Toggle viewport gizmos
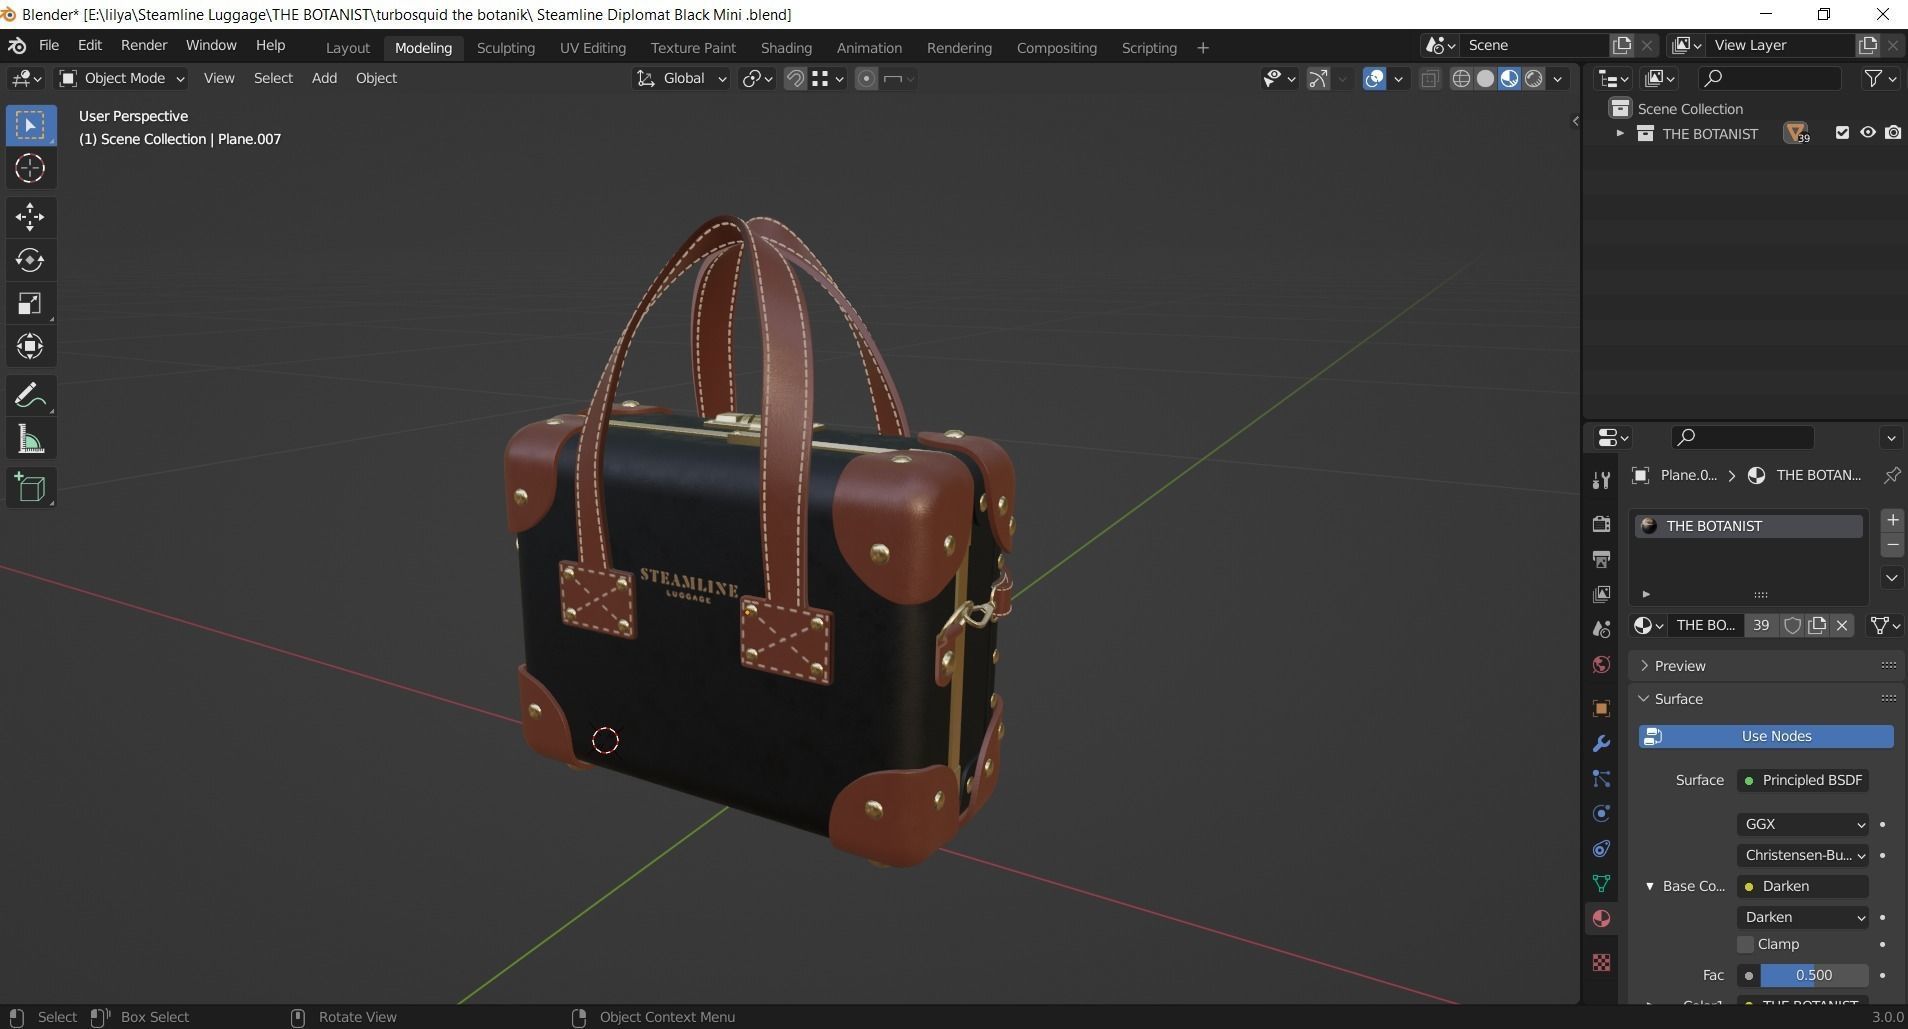1908x1029 pixels. 1318,78
